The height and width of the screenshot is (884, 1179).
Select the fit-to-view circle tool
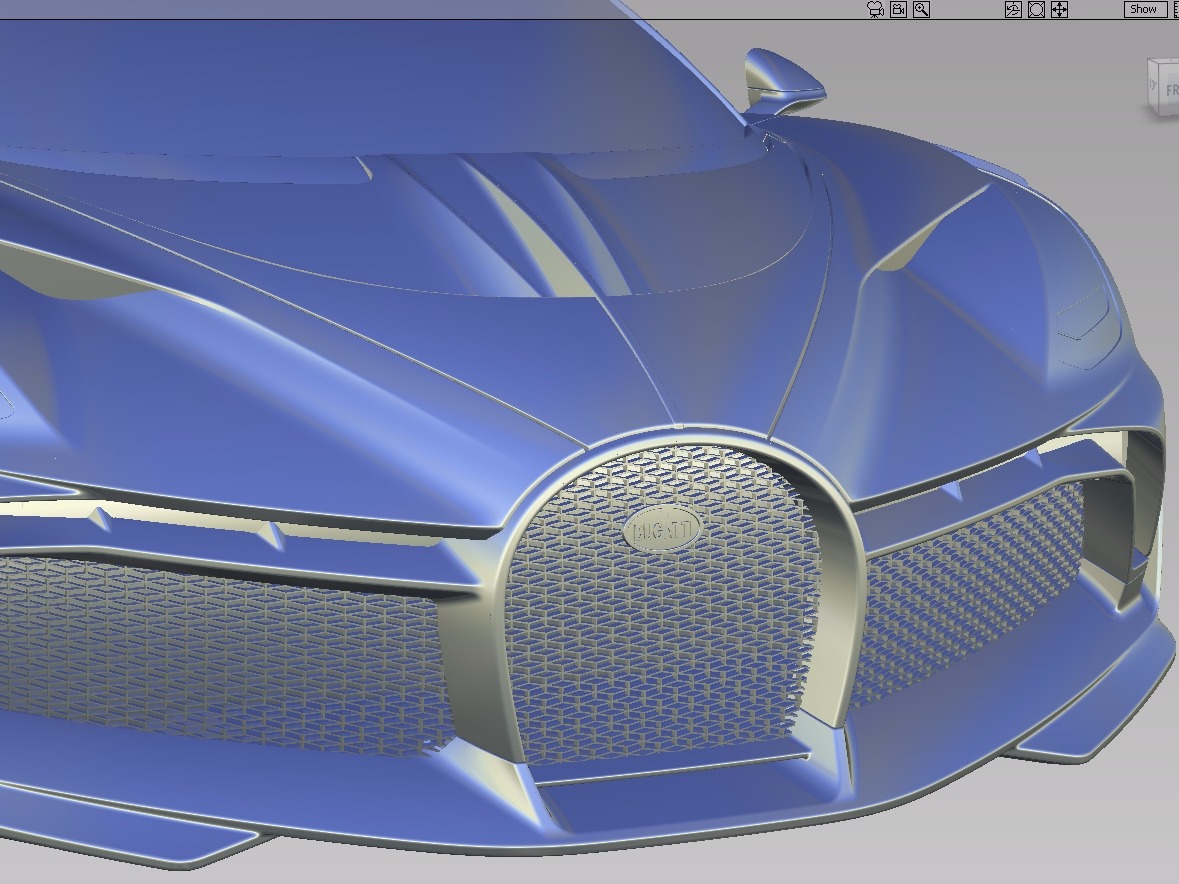(1034, 9)
